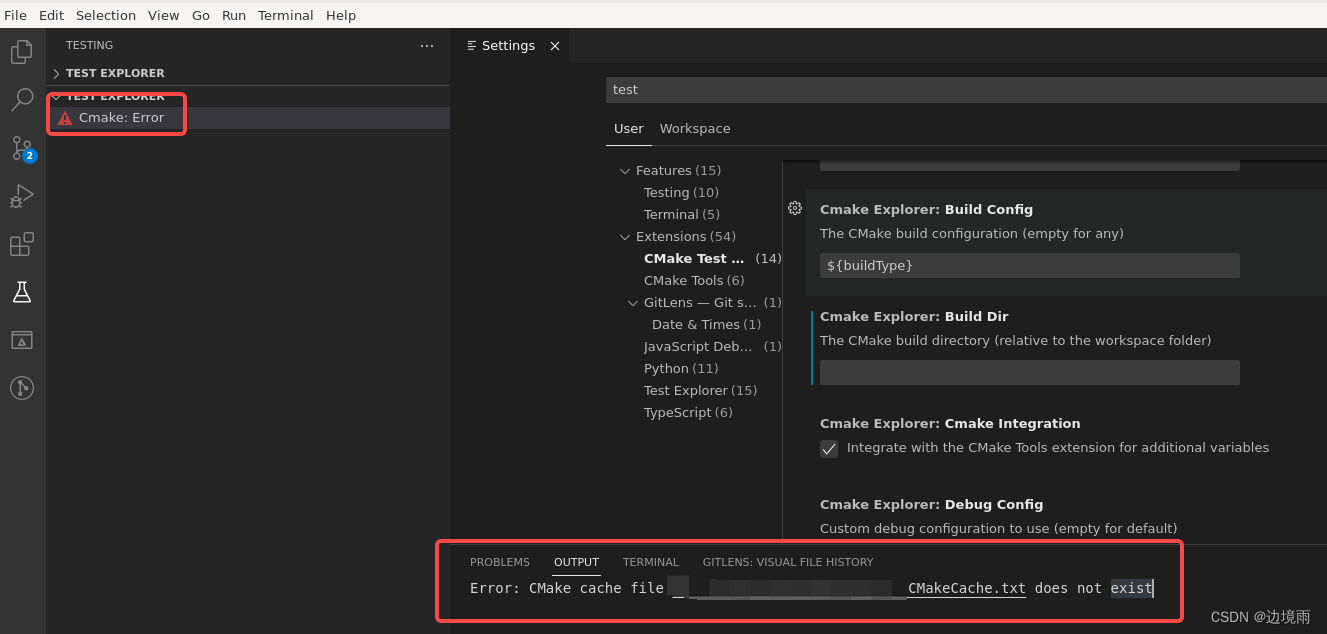Screen dimensions: 1327x634
Task: Open the Search sidebar icon
Action: (21, 100)
